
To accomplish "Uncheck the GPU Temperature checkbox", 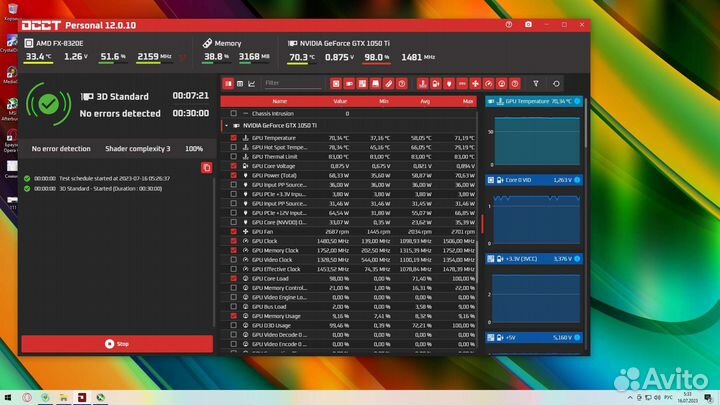I will coord(234,138).
